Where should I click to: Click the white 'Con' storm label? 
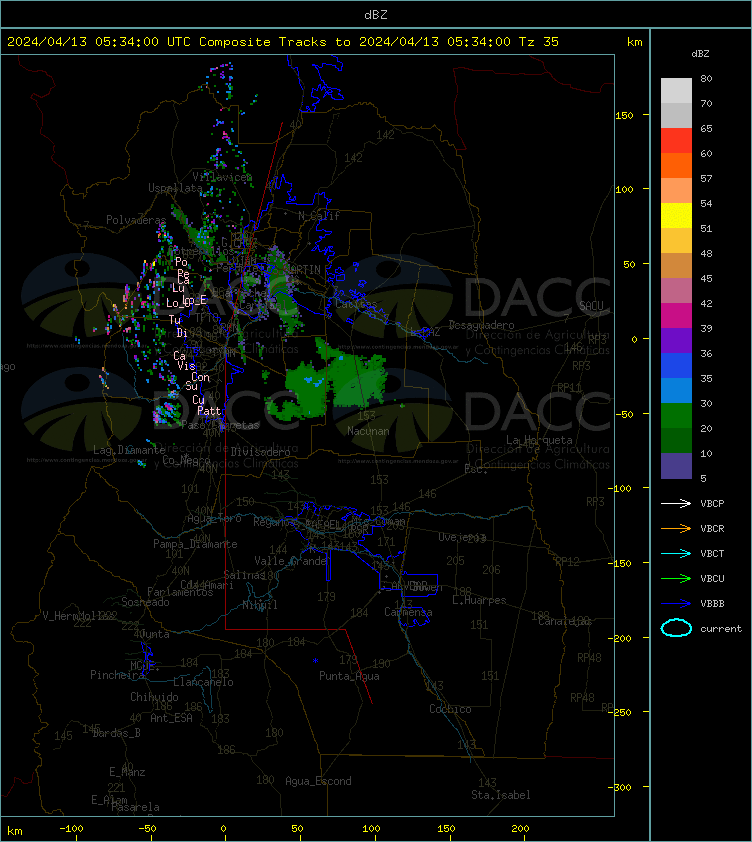click(200, 377)
